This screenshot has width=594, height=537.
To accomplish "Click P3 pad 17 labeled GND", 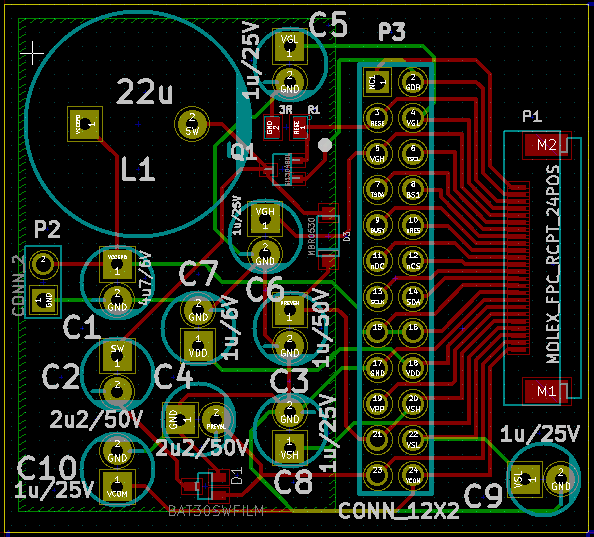I will [x=377, y=368].
